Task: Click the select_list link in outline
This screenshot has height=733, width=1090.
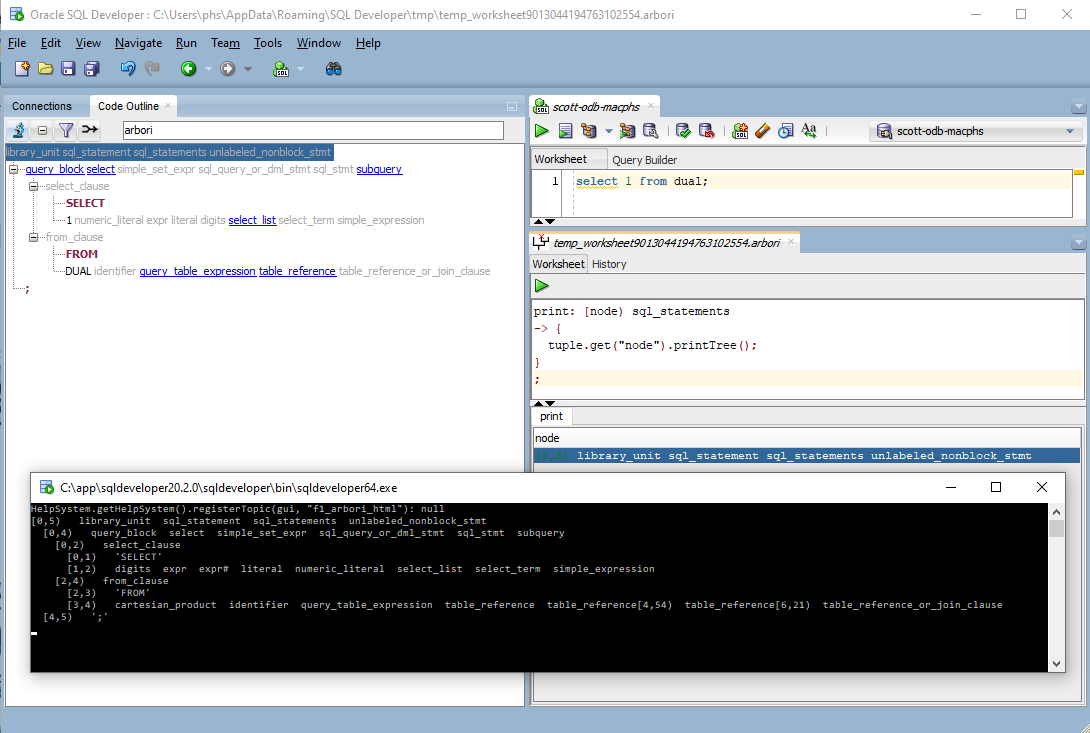Action: [252, 220]
